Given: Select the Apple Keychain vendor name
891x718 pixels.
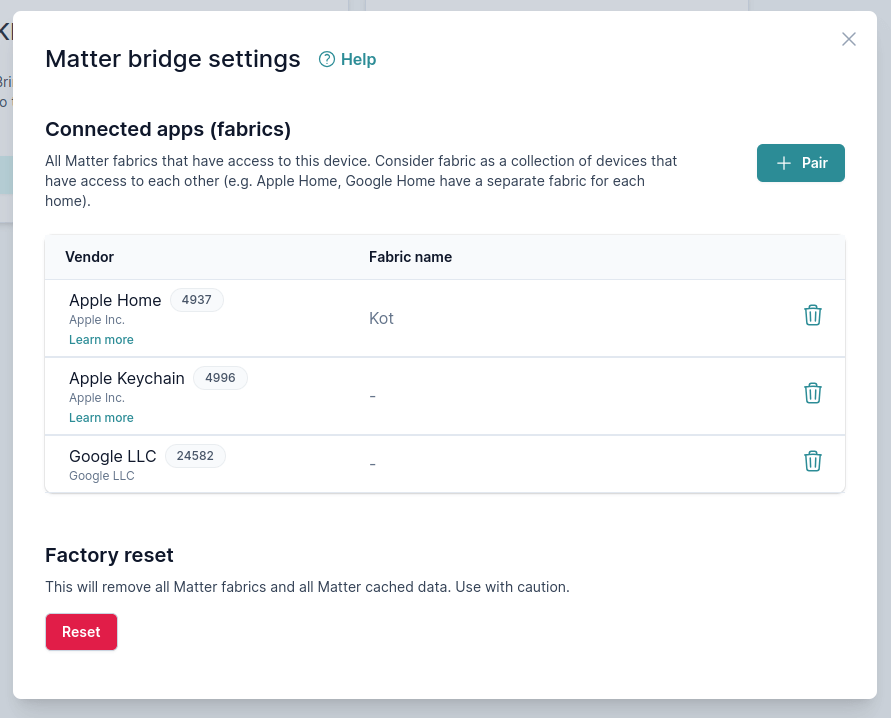Looking at the screenshot, I should (127, 378).
